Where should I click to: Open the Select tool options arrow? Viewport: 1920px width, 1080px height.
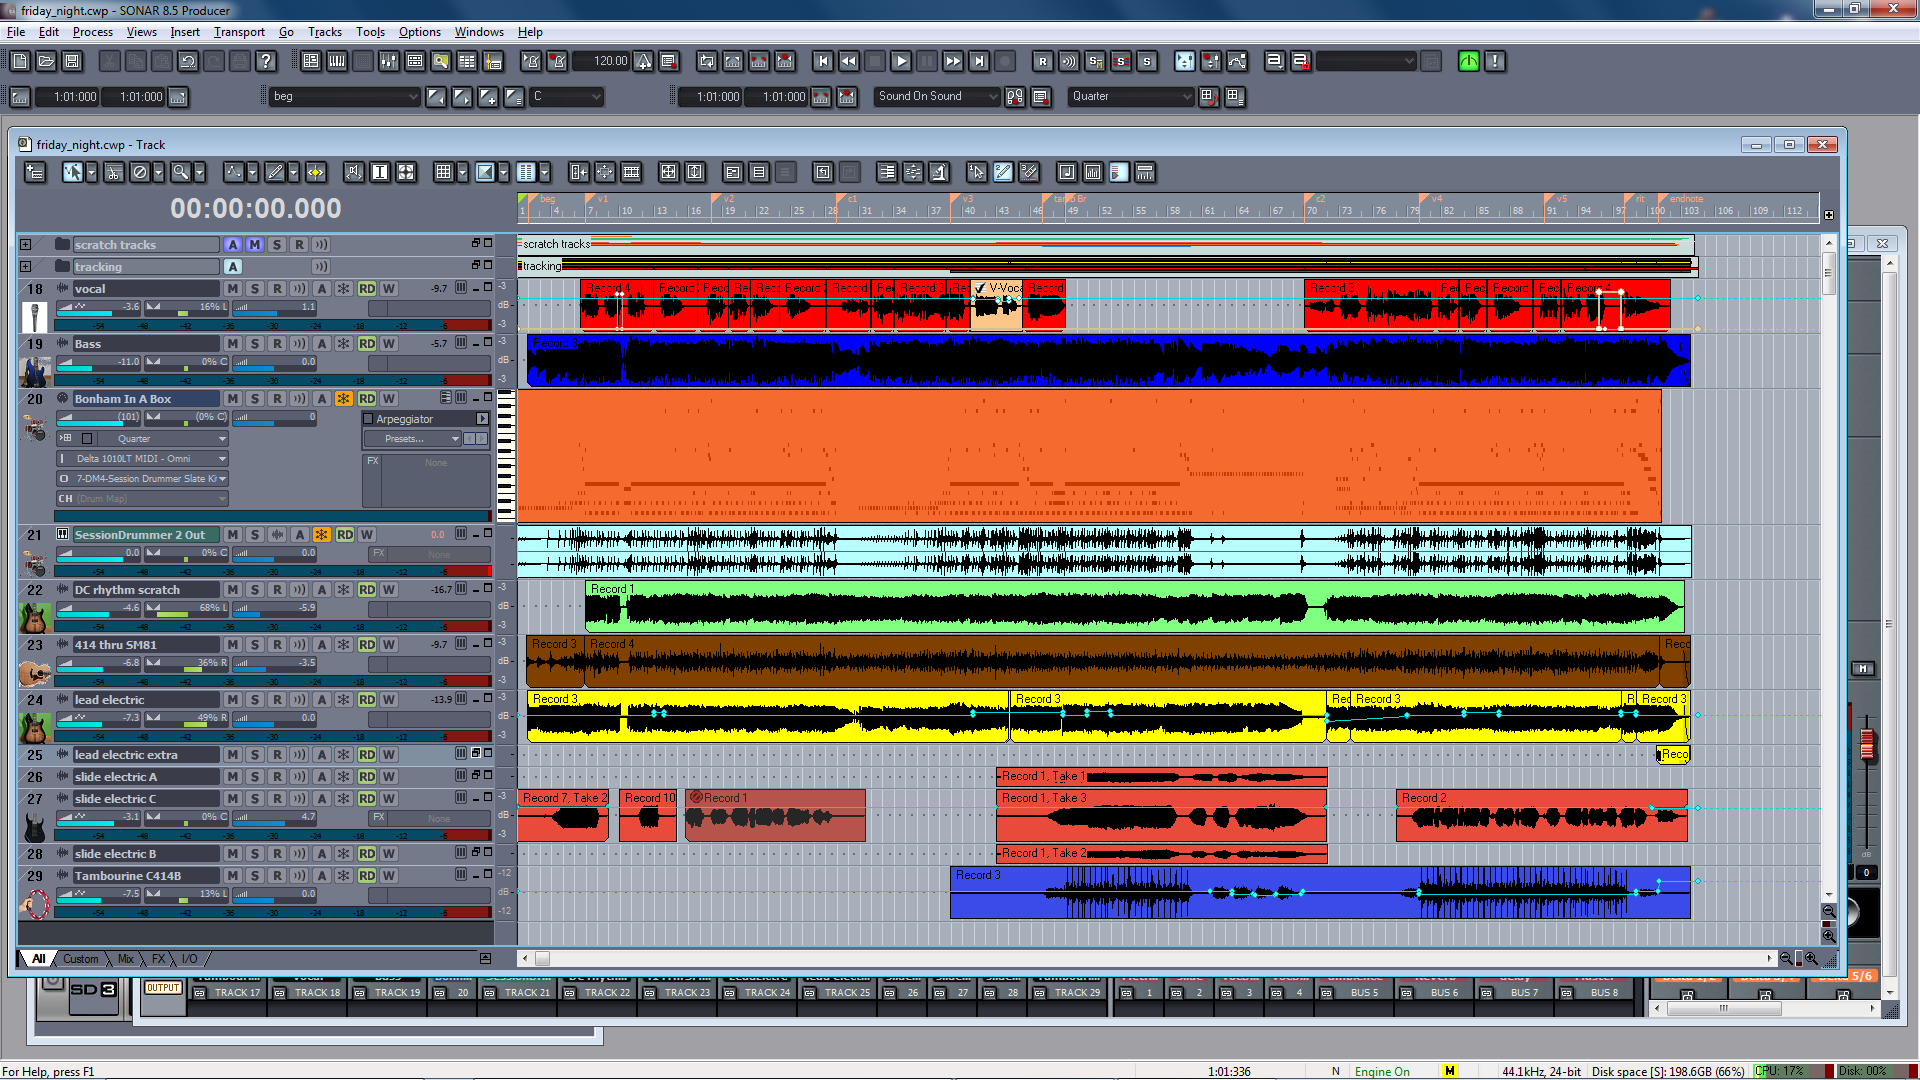(x=92, y=172)
